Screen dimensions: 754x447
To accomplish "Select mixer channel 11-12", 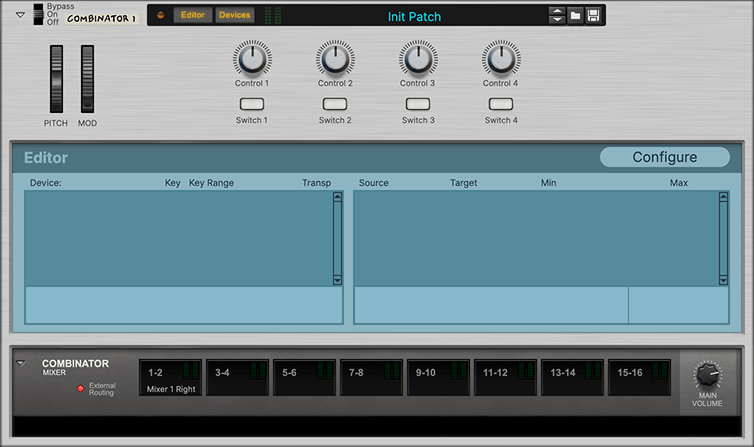I will pos(505,378).
